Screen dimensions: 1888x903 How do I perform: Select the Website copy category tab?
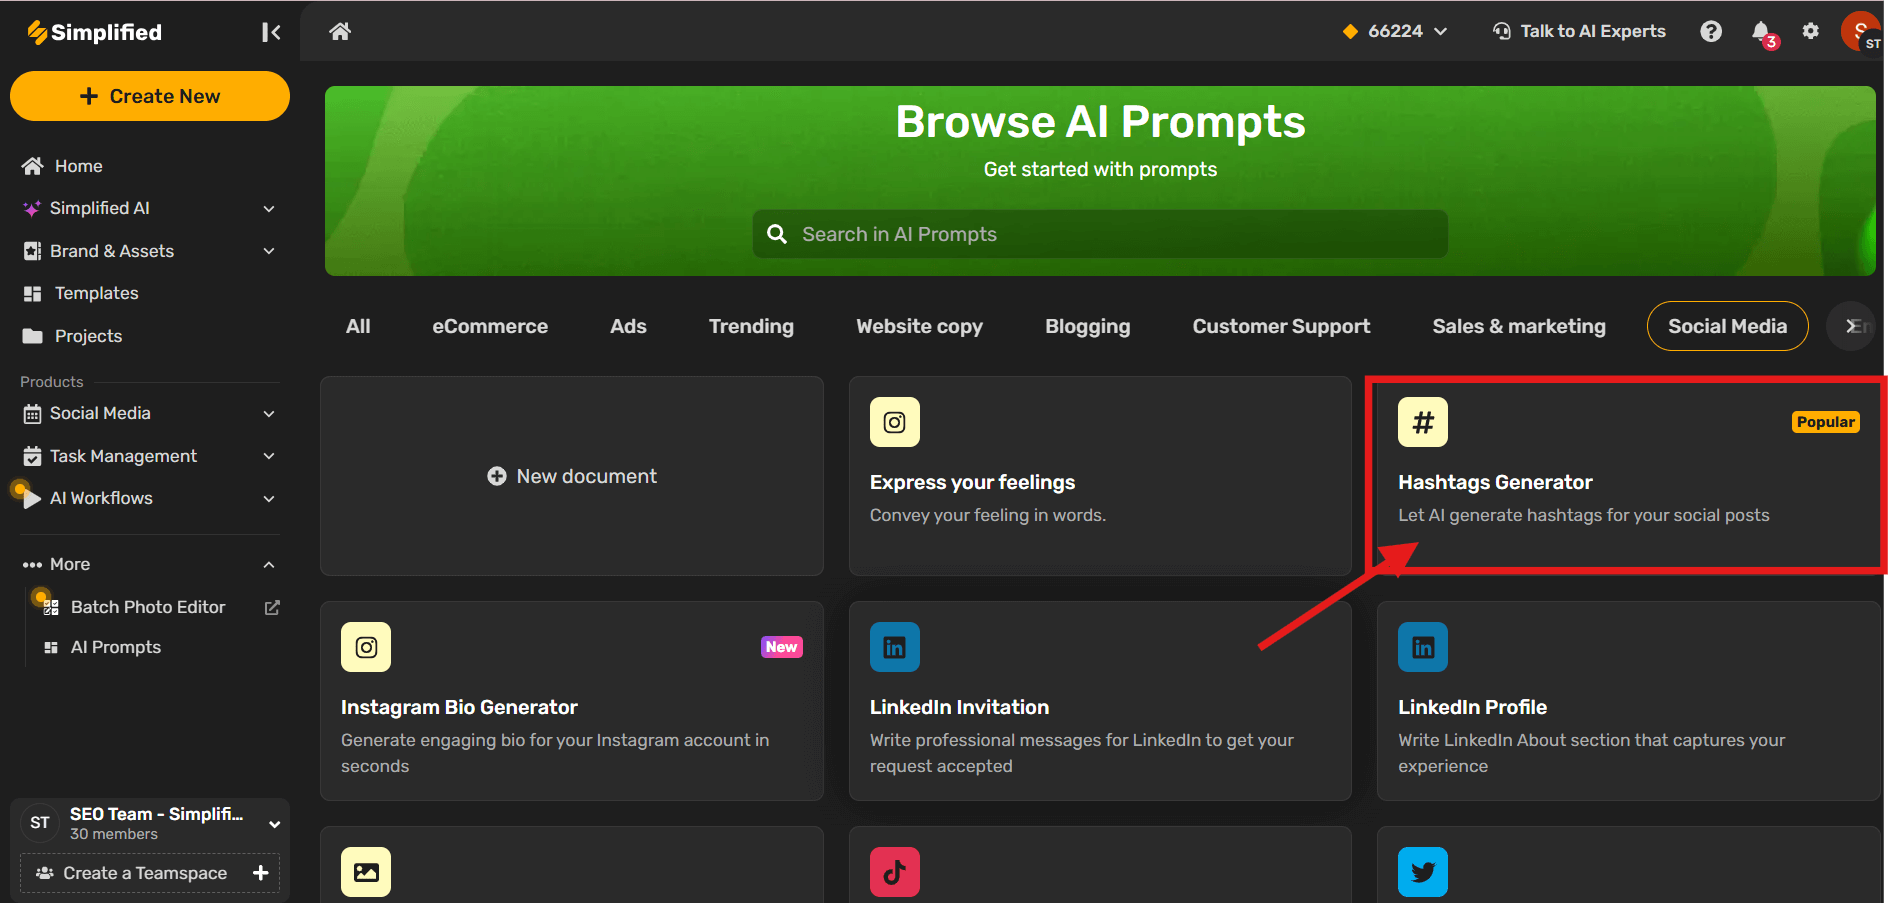(x=919, y=326)
